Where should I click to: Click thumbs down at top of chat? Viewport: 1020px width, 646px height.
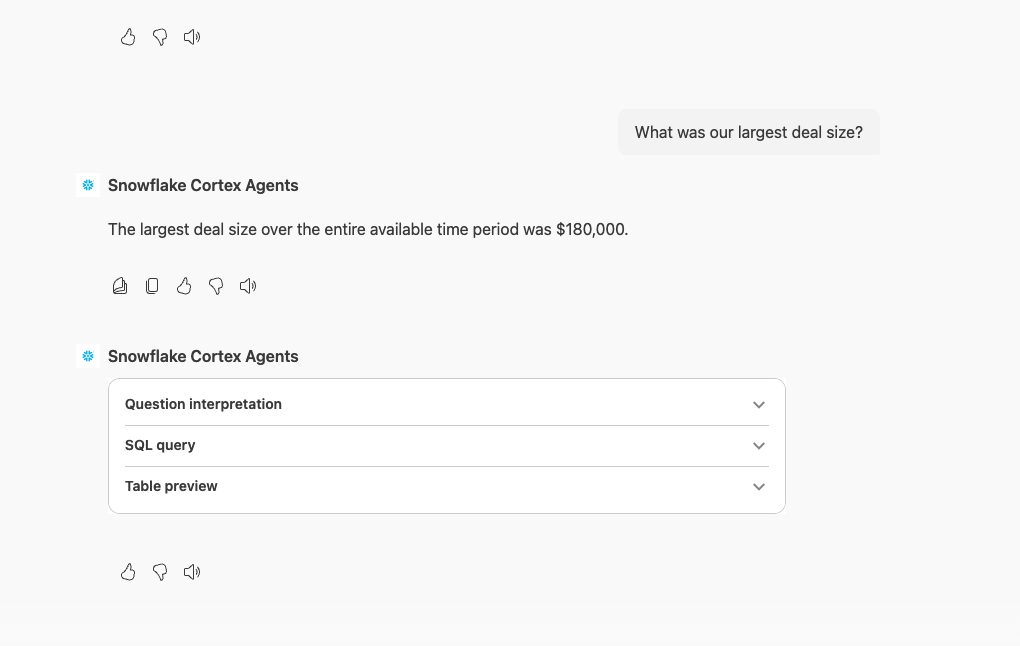point(160,37)
